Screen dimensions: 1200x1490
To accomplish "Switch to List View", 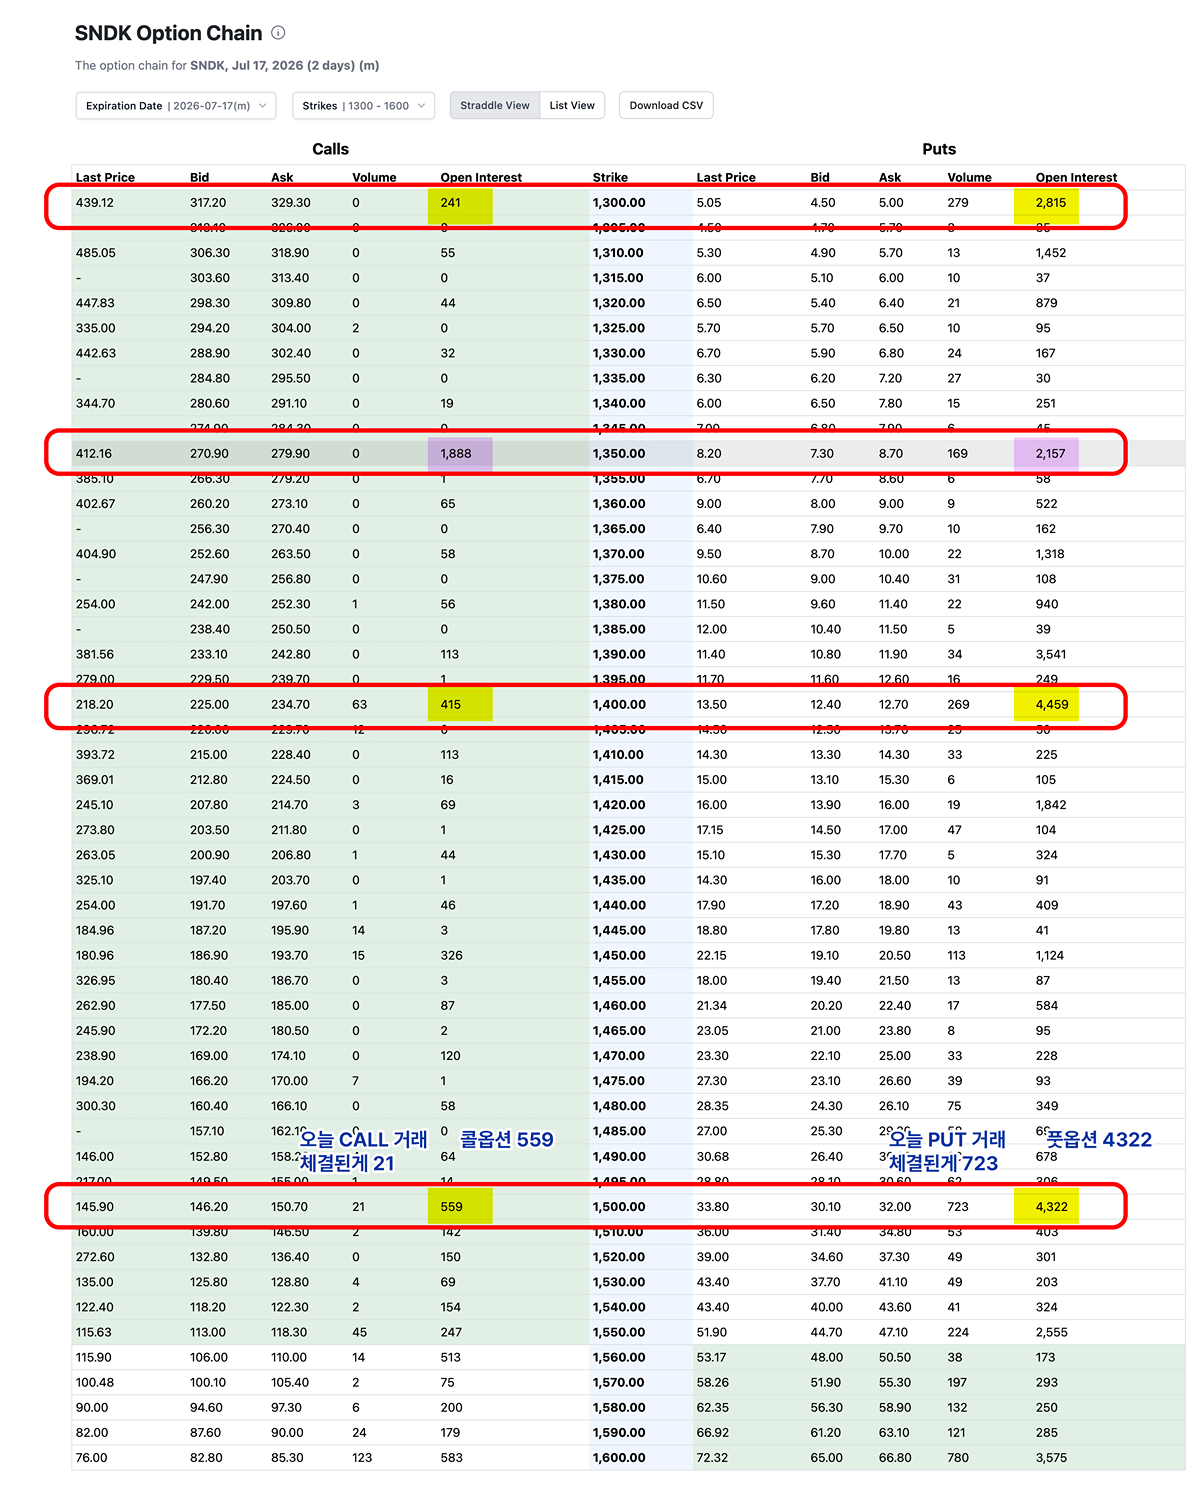I will [572, 105].
